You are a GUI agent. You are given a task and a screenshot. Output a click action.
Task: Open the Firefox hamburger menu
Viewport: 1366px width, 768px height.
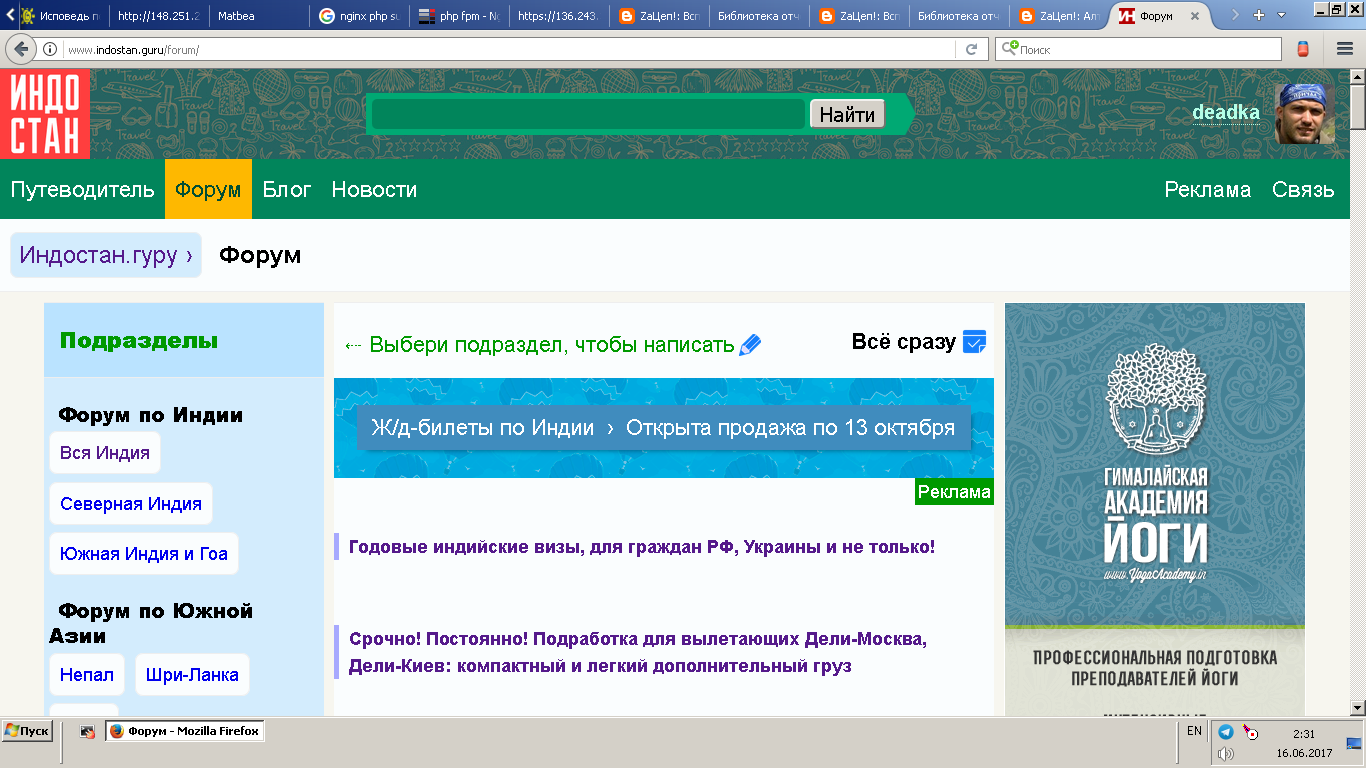point(1345,49)
